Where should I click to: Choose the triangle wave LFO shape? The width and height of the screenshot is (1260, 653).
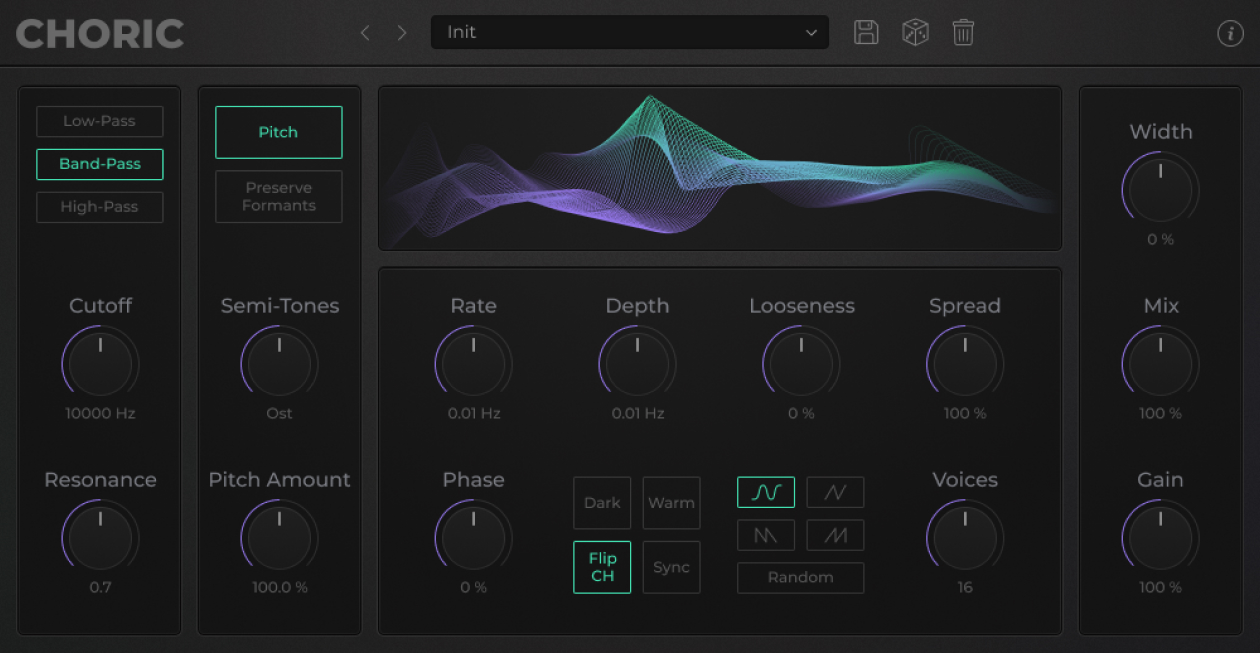tap(835, 492)
